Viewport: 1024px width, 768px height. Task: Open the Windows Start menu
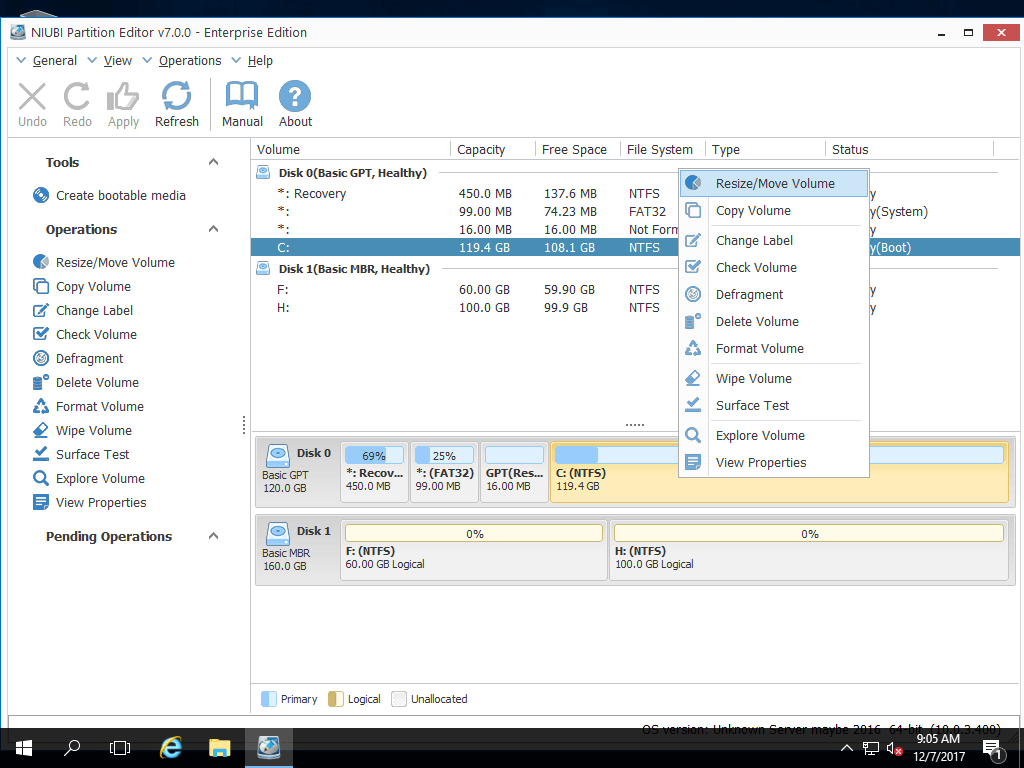point(24,748)
